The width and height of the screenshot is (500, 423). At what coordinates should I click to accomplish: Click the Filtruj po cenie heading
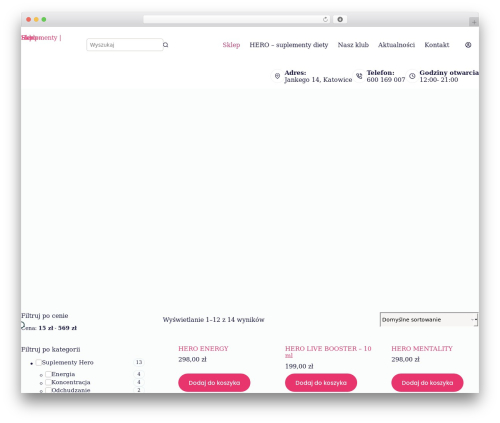coord(45,316)
